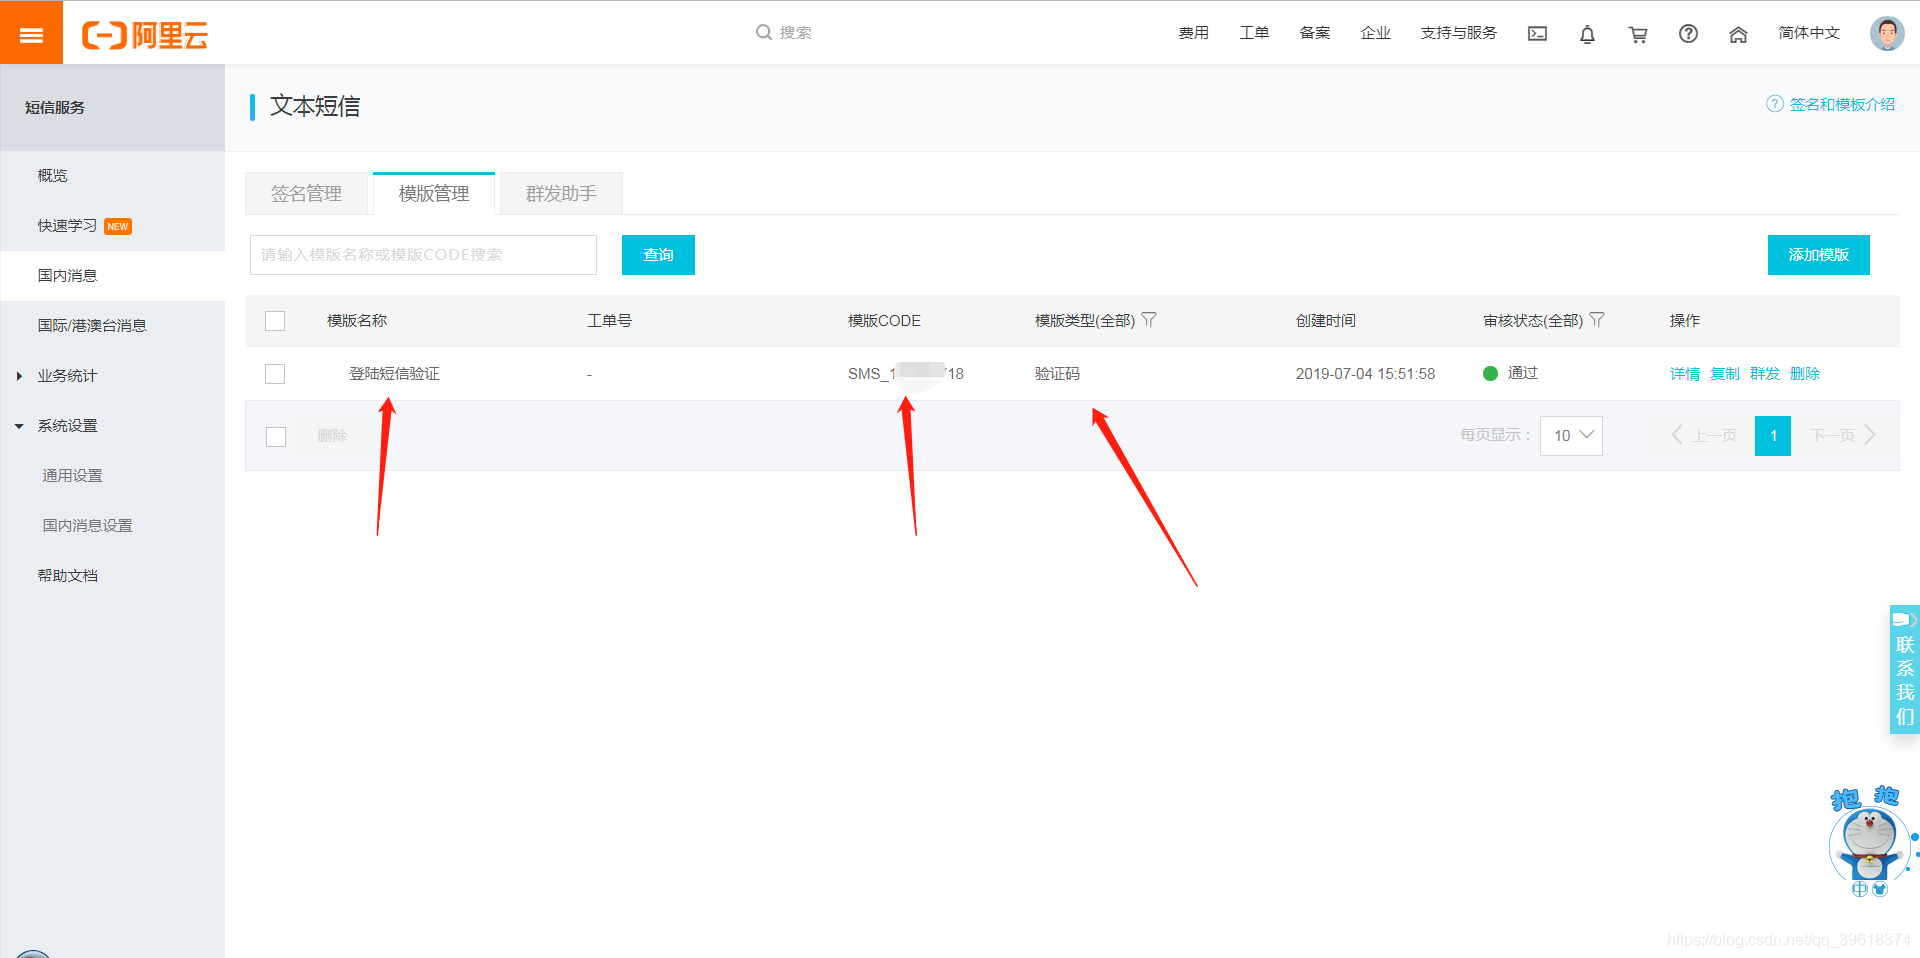Open the per-page display dropdown showing 10
Viewport: 1920px width, 958px height.
click(1570, 436)
